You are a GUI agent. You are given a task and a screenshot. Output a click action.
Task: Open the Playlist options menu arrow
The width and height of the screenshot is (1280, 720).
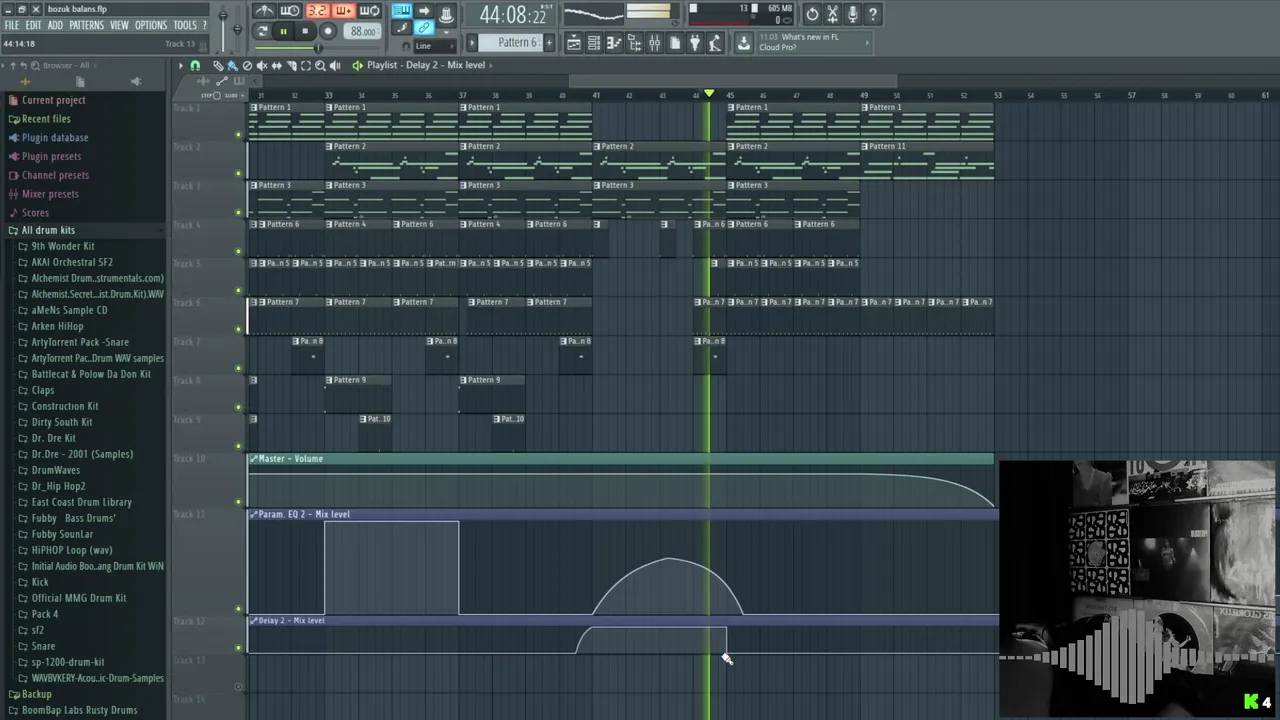point(181,66)
